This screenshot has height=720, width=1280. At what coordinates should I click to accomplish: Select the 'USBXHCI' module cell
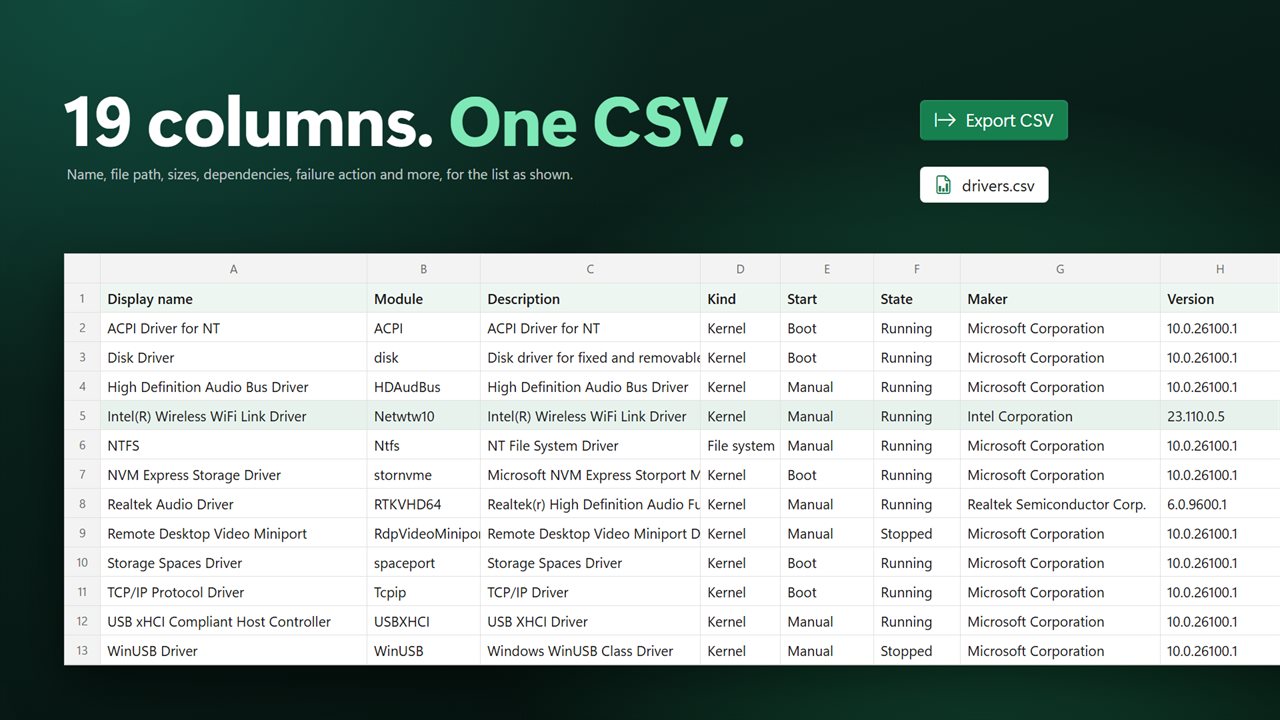point(424,622)
